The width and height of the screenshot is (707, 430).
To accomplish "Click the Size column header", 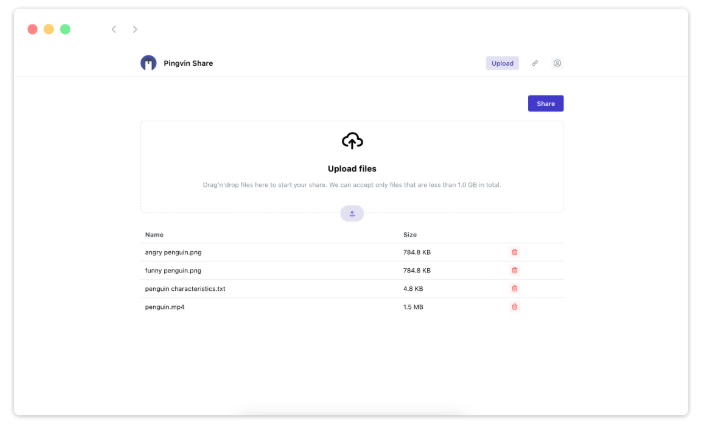I will click(410, 234).
